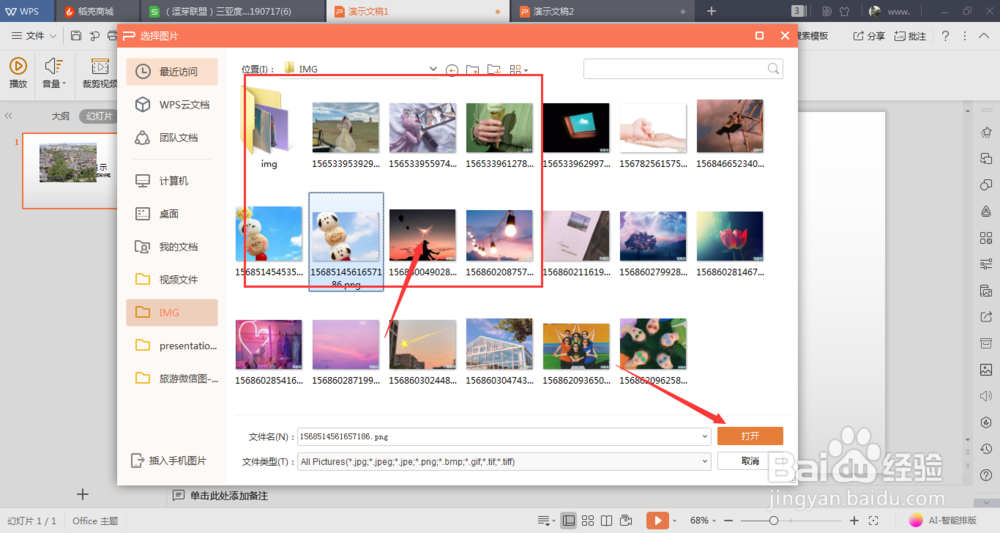Open the 最近访问 recent locations entry
Screen dimensions: 1000x533
(x=172, y=71)
